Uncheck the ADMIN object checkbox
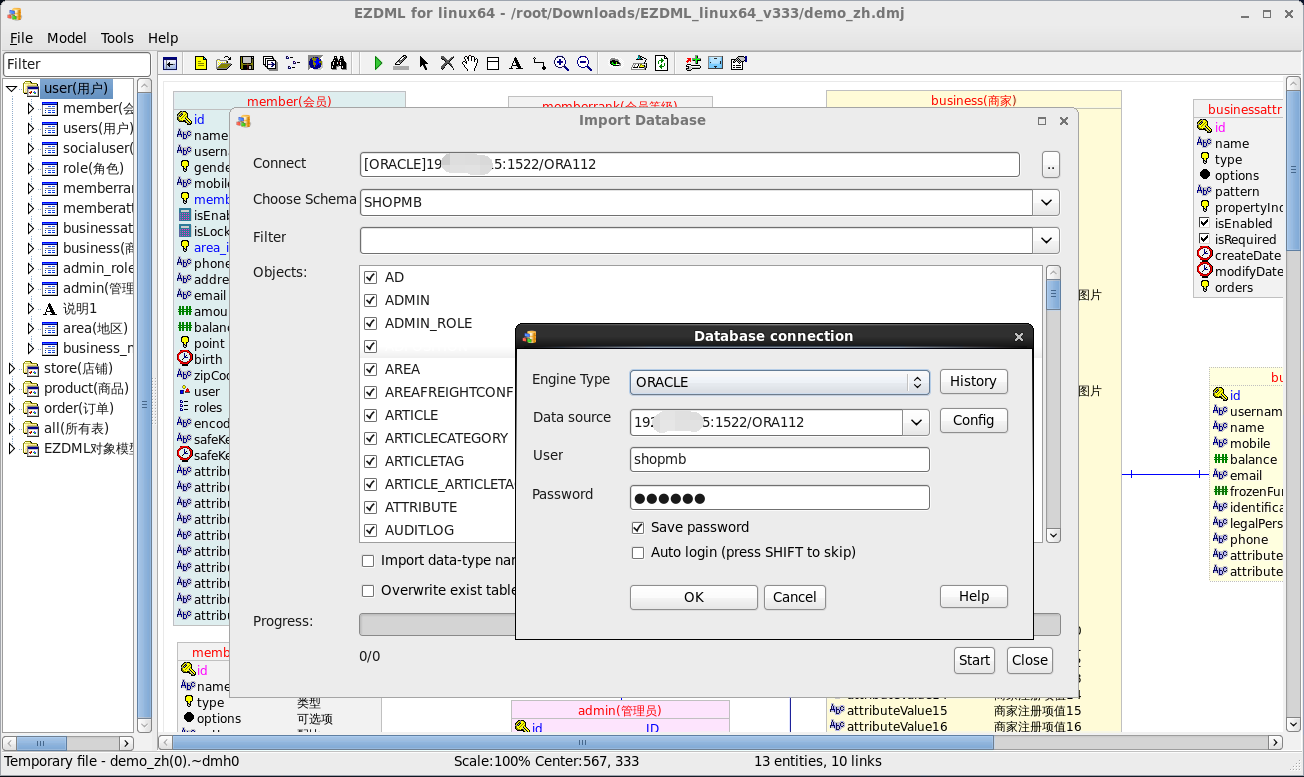 [371, 300]
